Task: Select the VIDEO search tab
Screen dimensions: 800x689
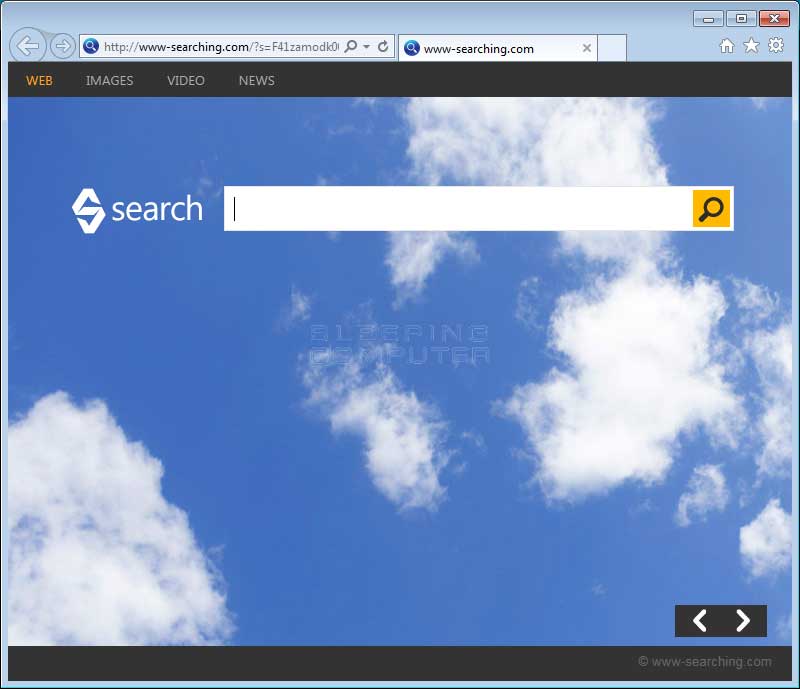Action: pyautogui.click(x=186, y=81)
